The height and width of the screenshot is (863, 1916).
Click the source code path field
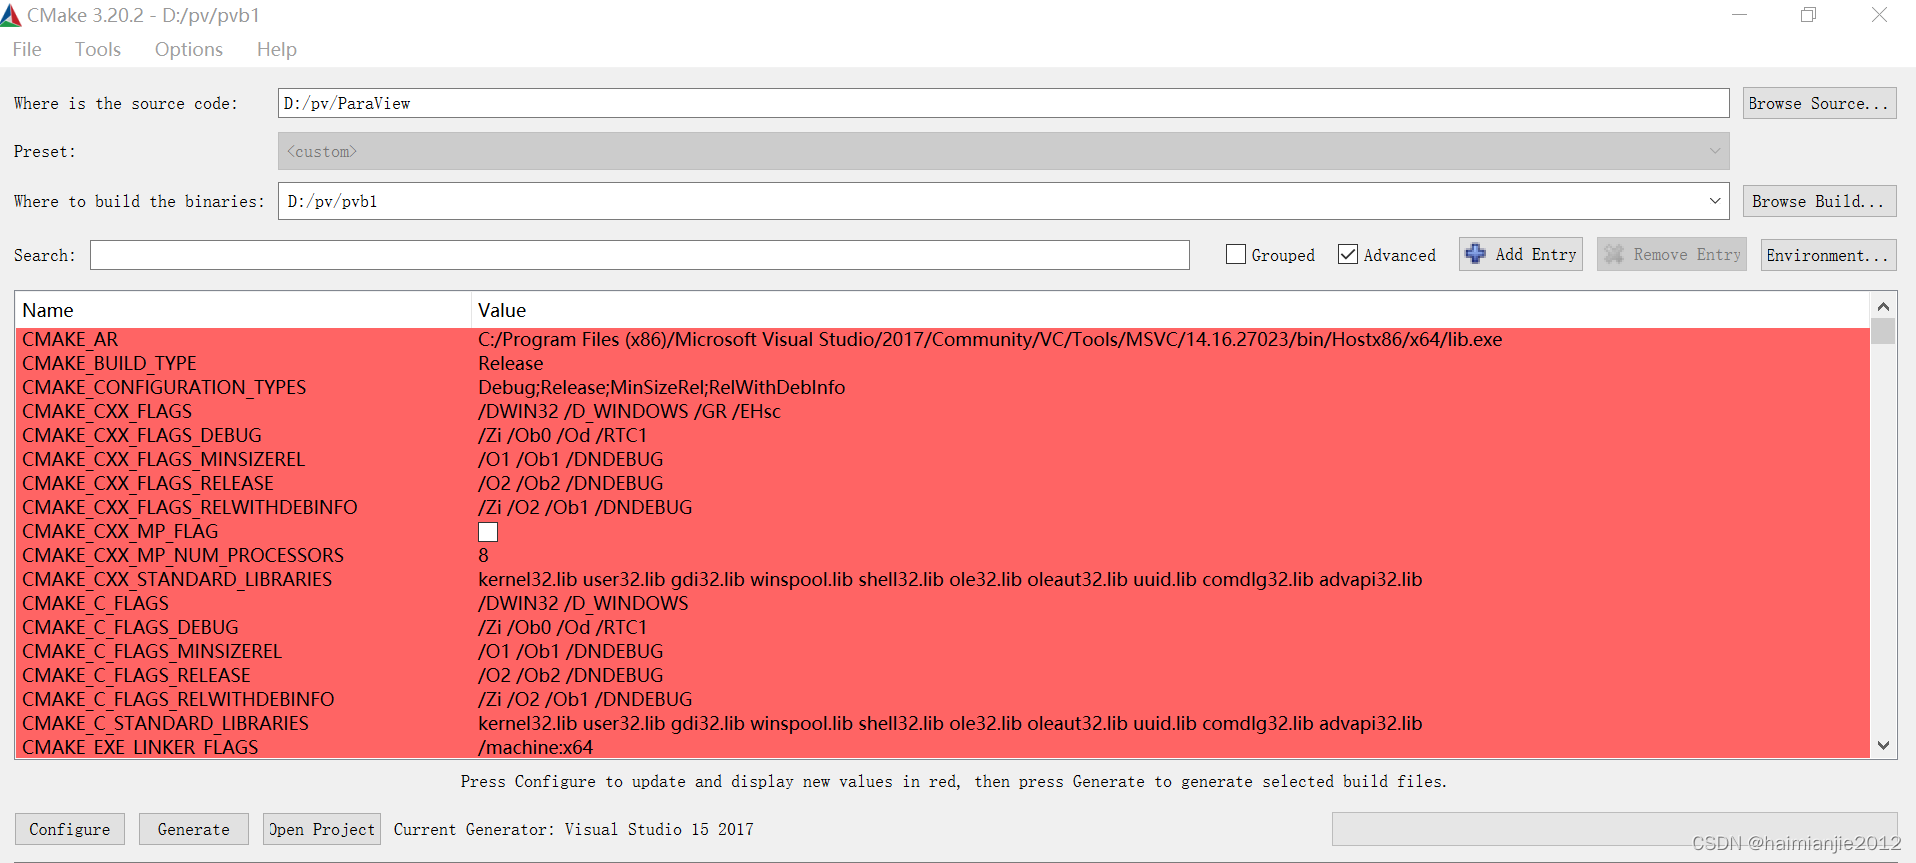(x=1003, y=103)
